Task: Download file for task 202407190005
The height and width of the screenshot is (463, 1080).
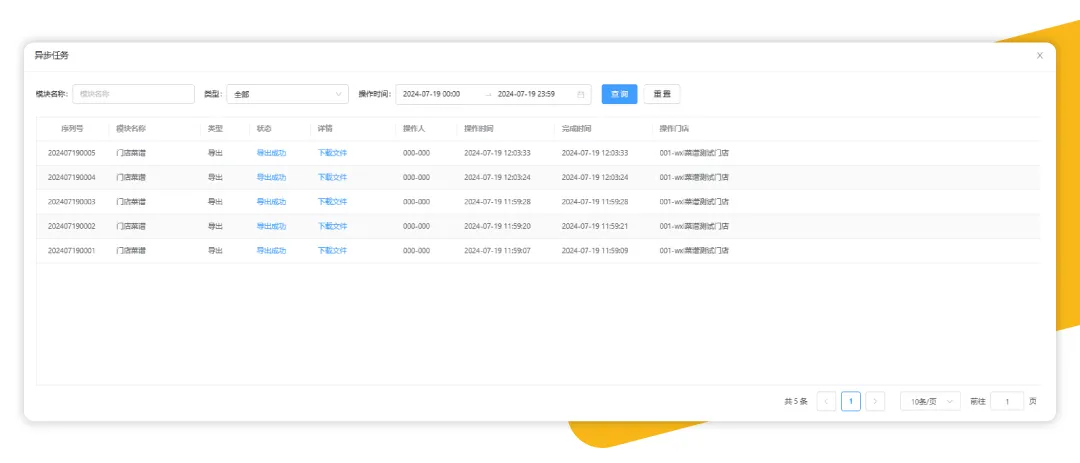Action: (332, 153)
